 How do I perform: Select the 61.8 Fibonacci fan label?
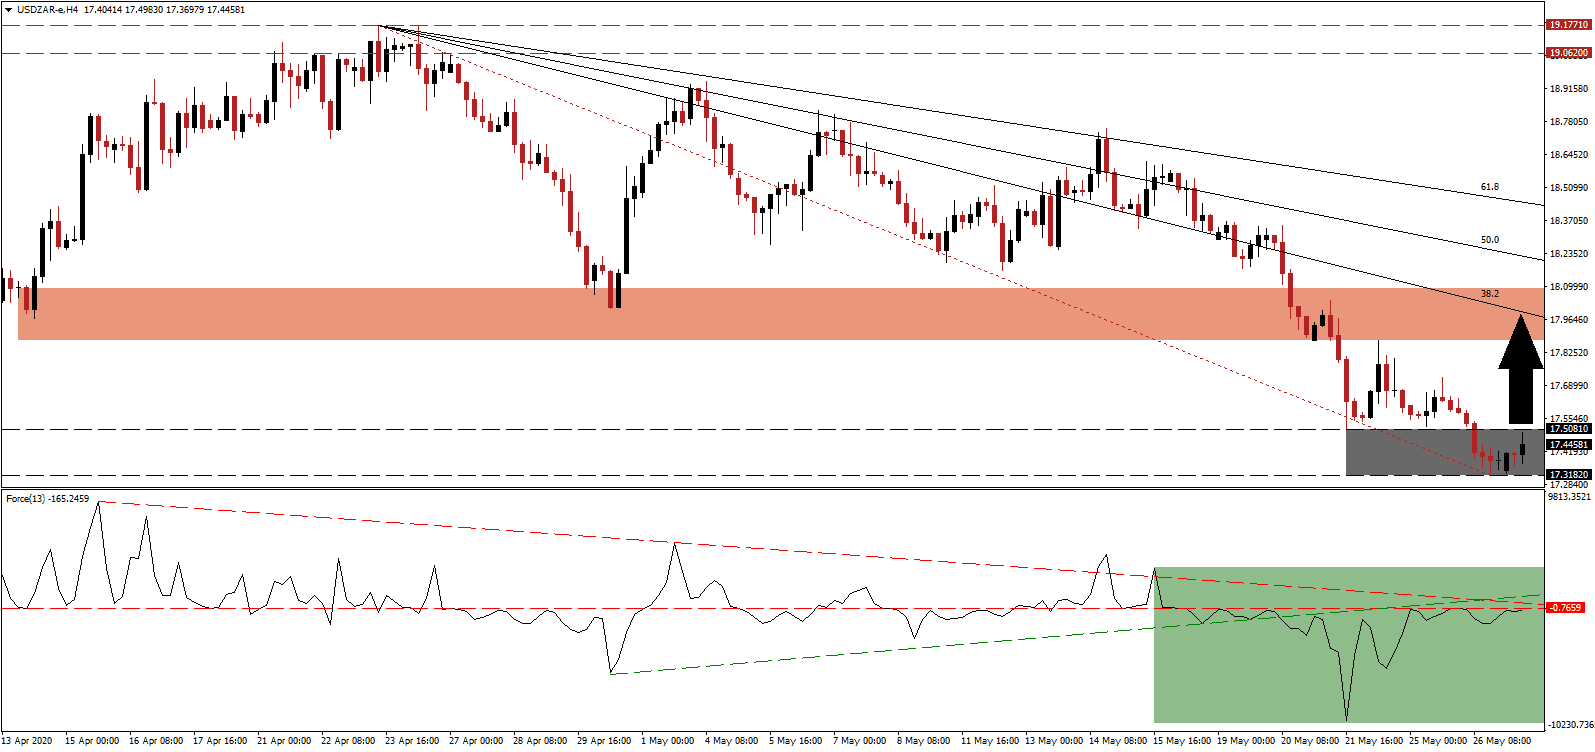point(1489,187)
